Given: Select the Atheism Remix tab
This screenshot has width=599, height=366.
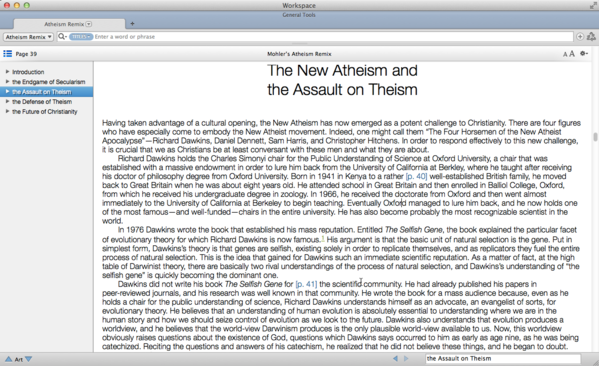Looking at the screenshot, I should point(69,24).
